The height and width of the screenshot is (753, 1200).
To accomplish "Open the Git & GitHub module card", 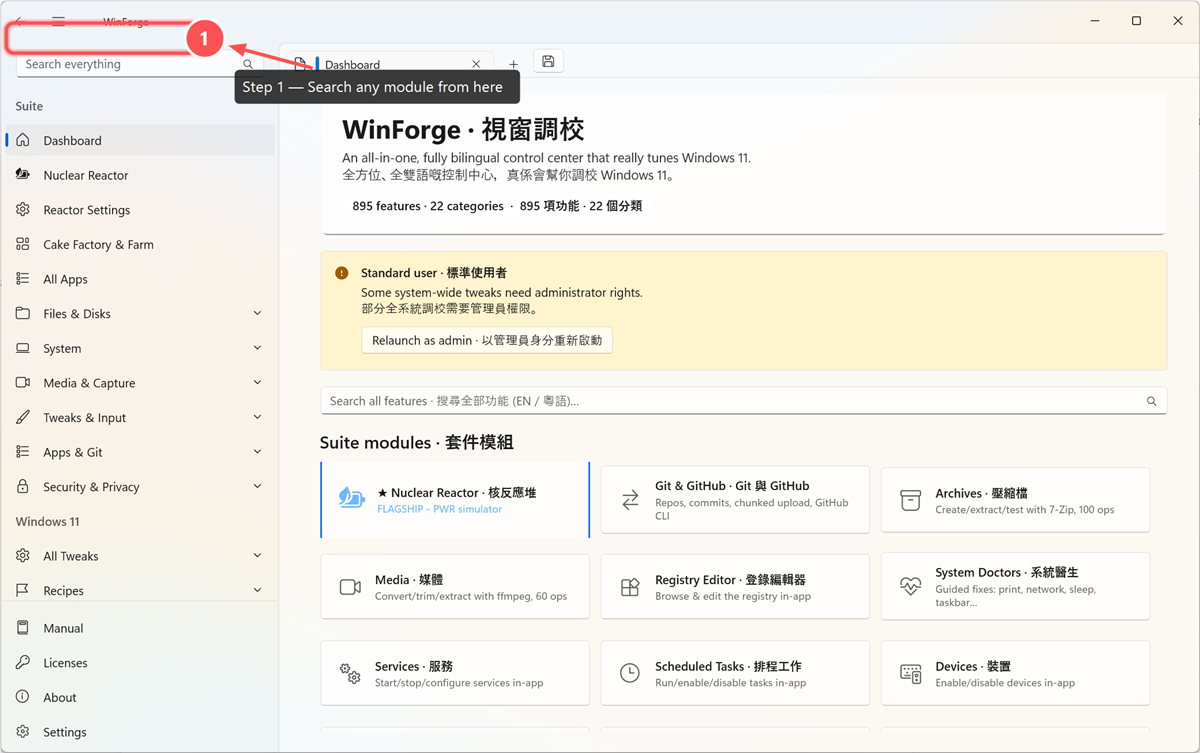I will 735,500.
